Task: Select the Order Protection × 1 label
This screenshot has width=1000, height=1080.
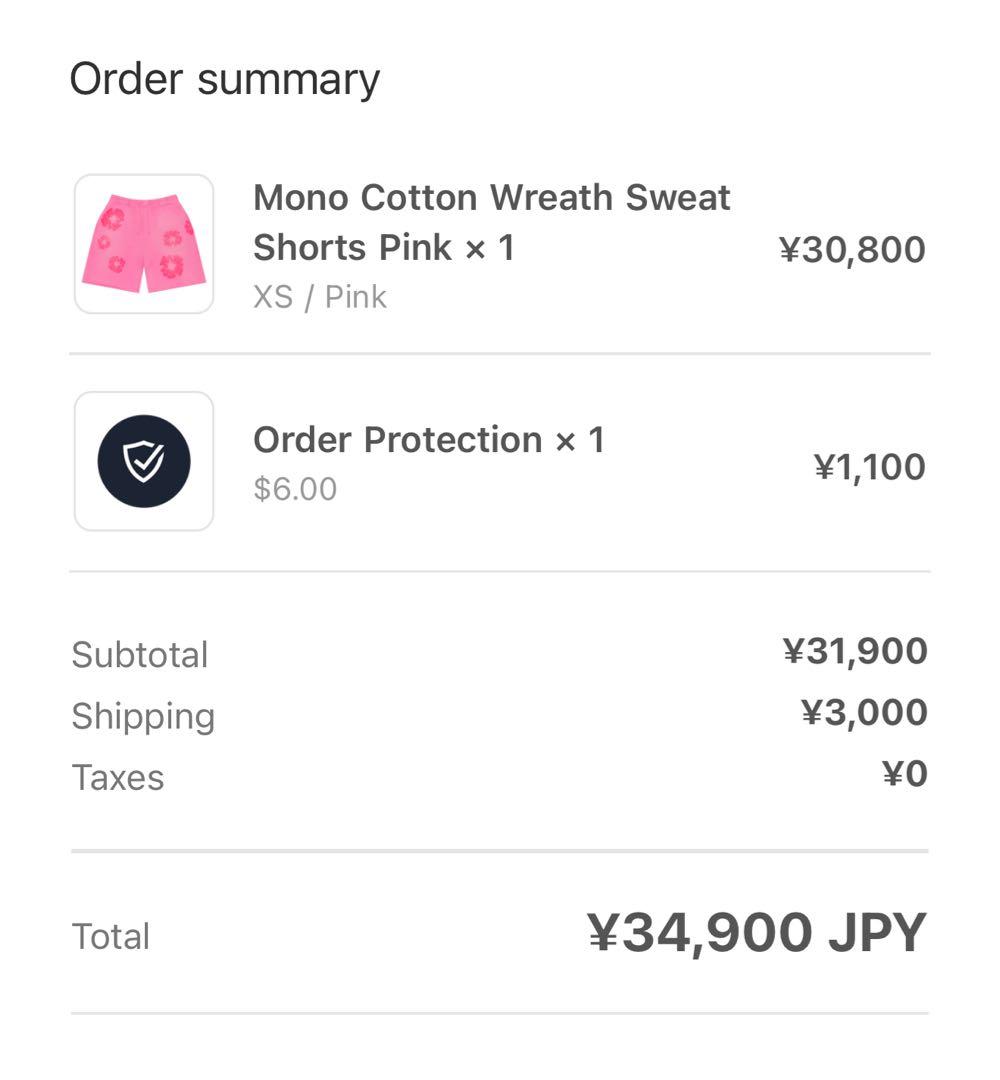Action: (x=429, y=440)
